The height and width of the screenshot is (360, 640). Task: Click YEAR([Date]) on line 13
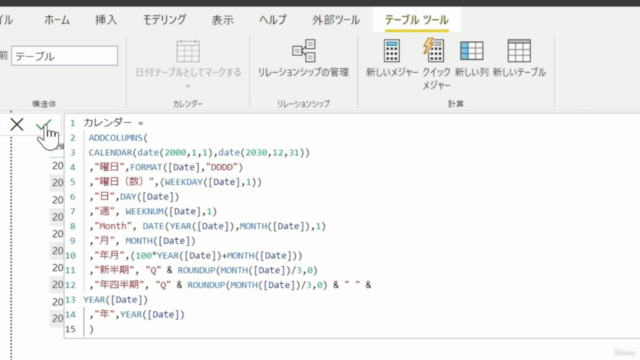pos(116,299)
